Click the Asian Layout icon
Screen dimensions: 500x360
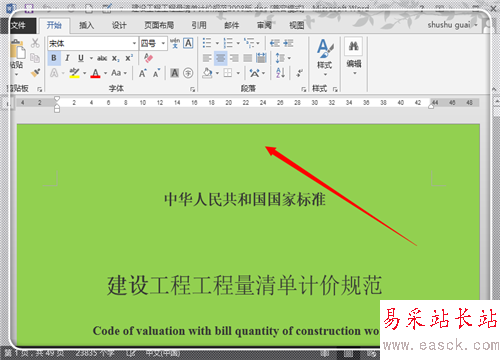tap(255, 73)
